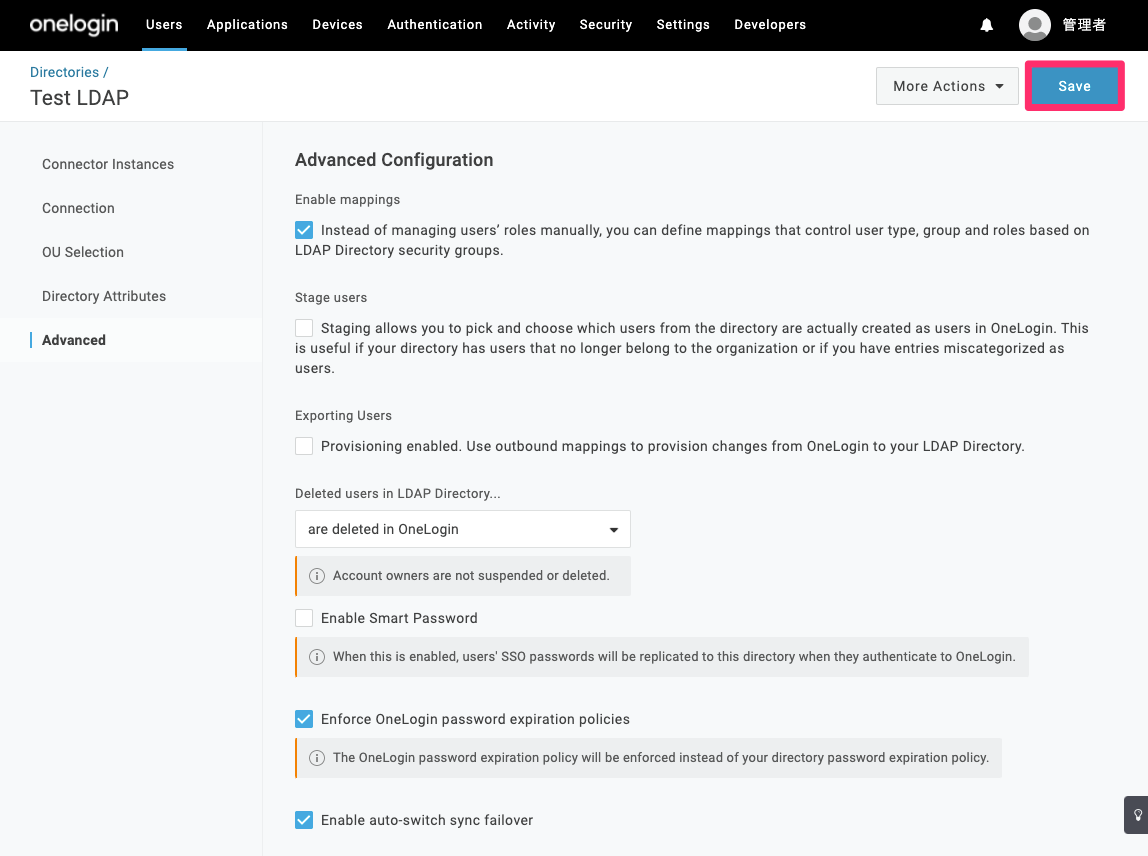
Task: Click 'Deleted users in LDAP Directory...' label
Action: [398, 494]
